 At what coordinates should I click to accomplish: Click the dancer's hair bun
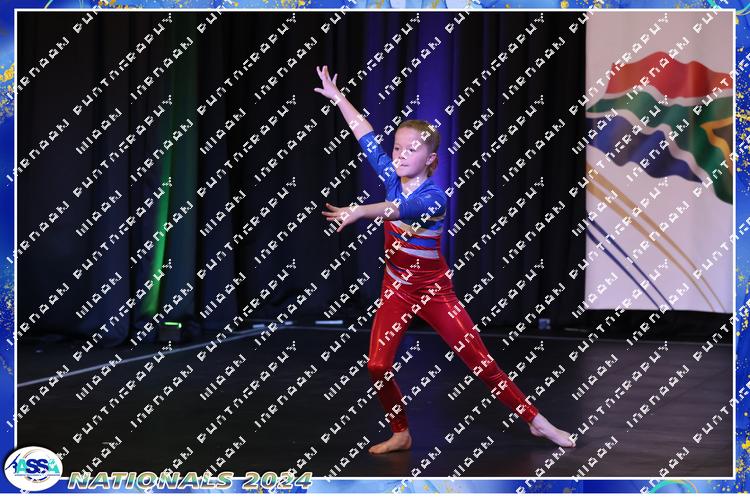433,135
